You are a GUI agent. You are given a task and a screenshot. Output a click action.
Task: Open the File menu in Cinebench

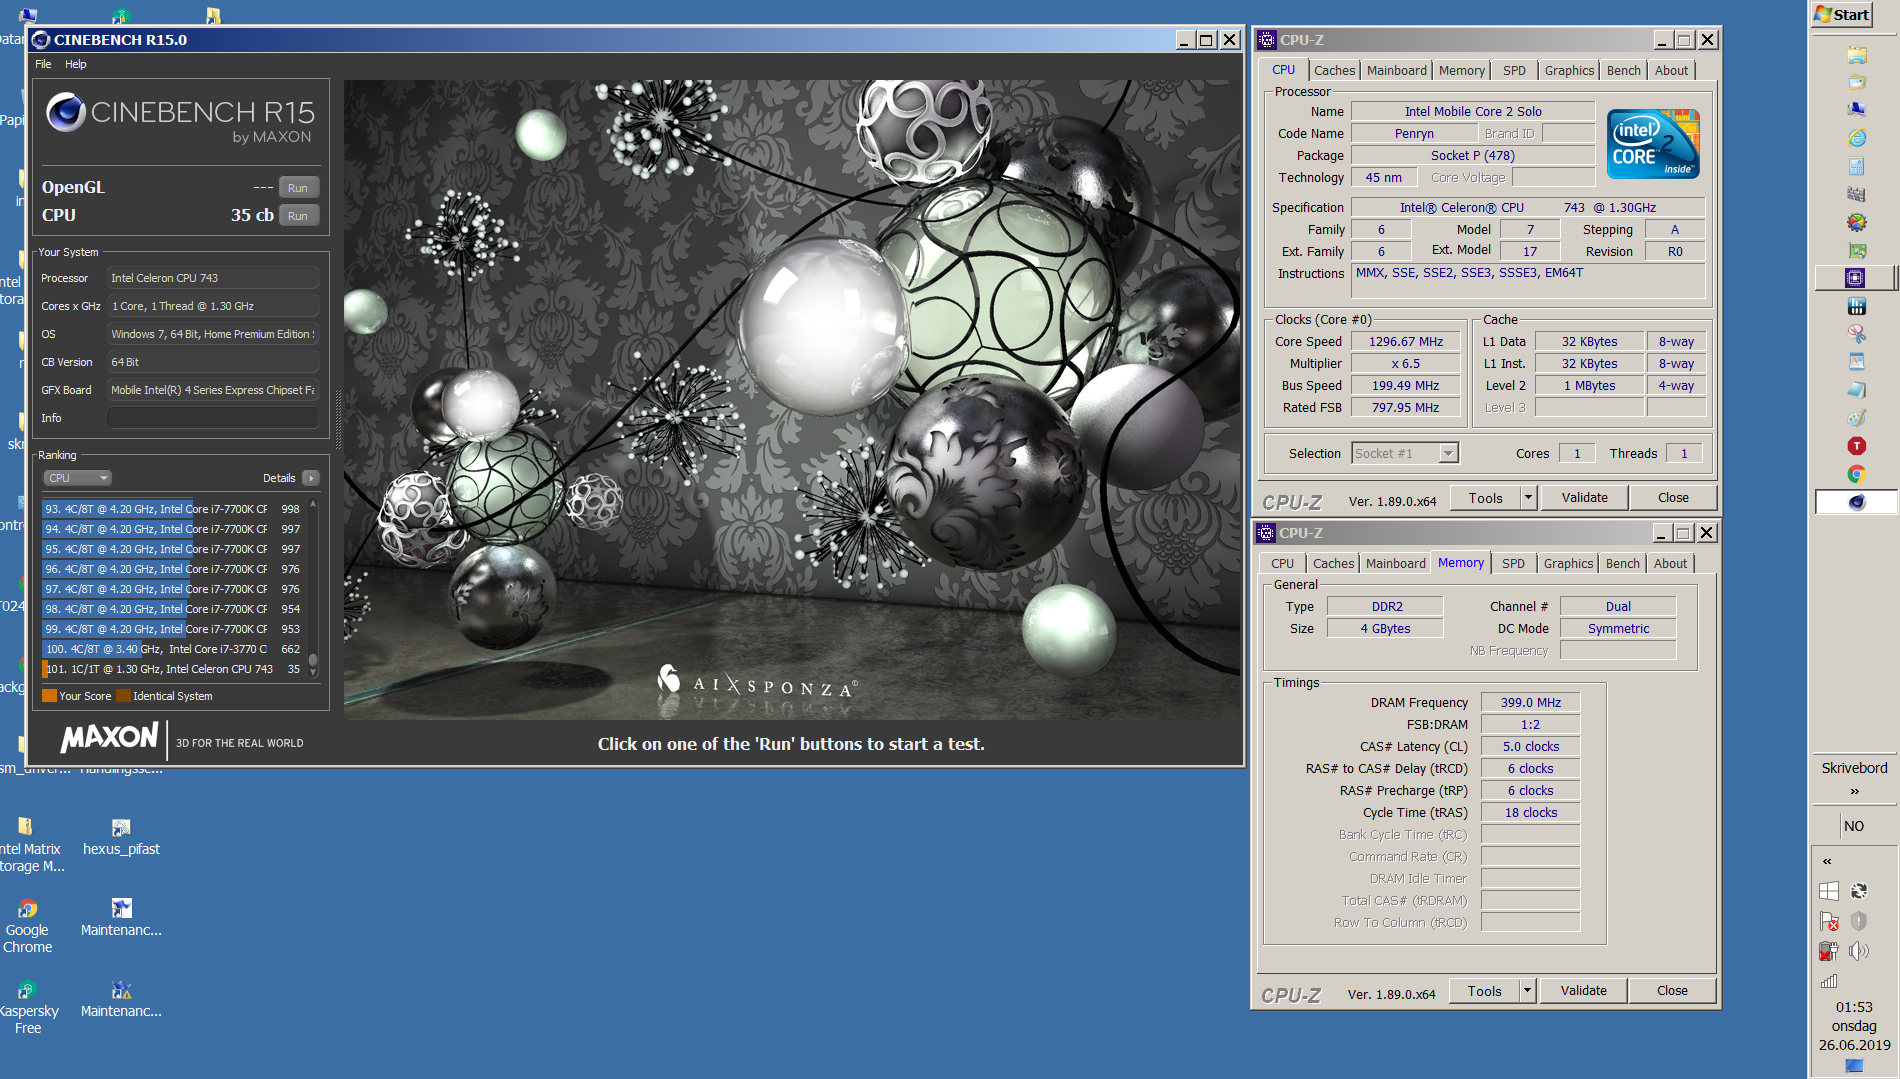(43, 64)
